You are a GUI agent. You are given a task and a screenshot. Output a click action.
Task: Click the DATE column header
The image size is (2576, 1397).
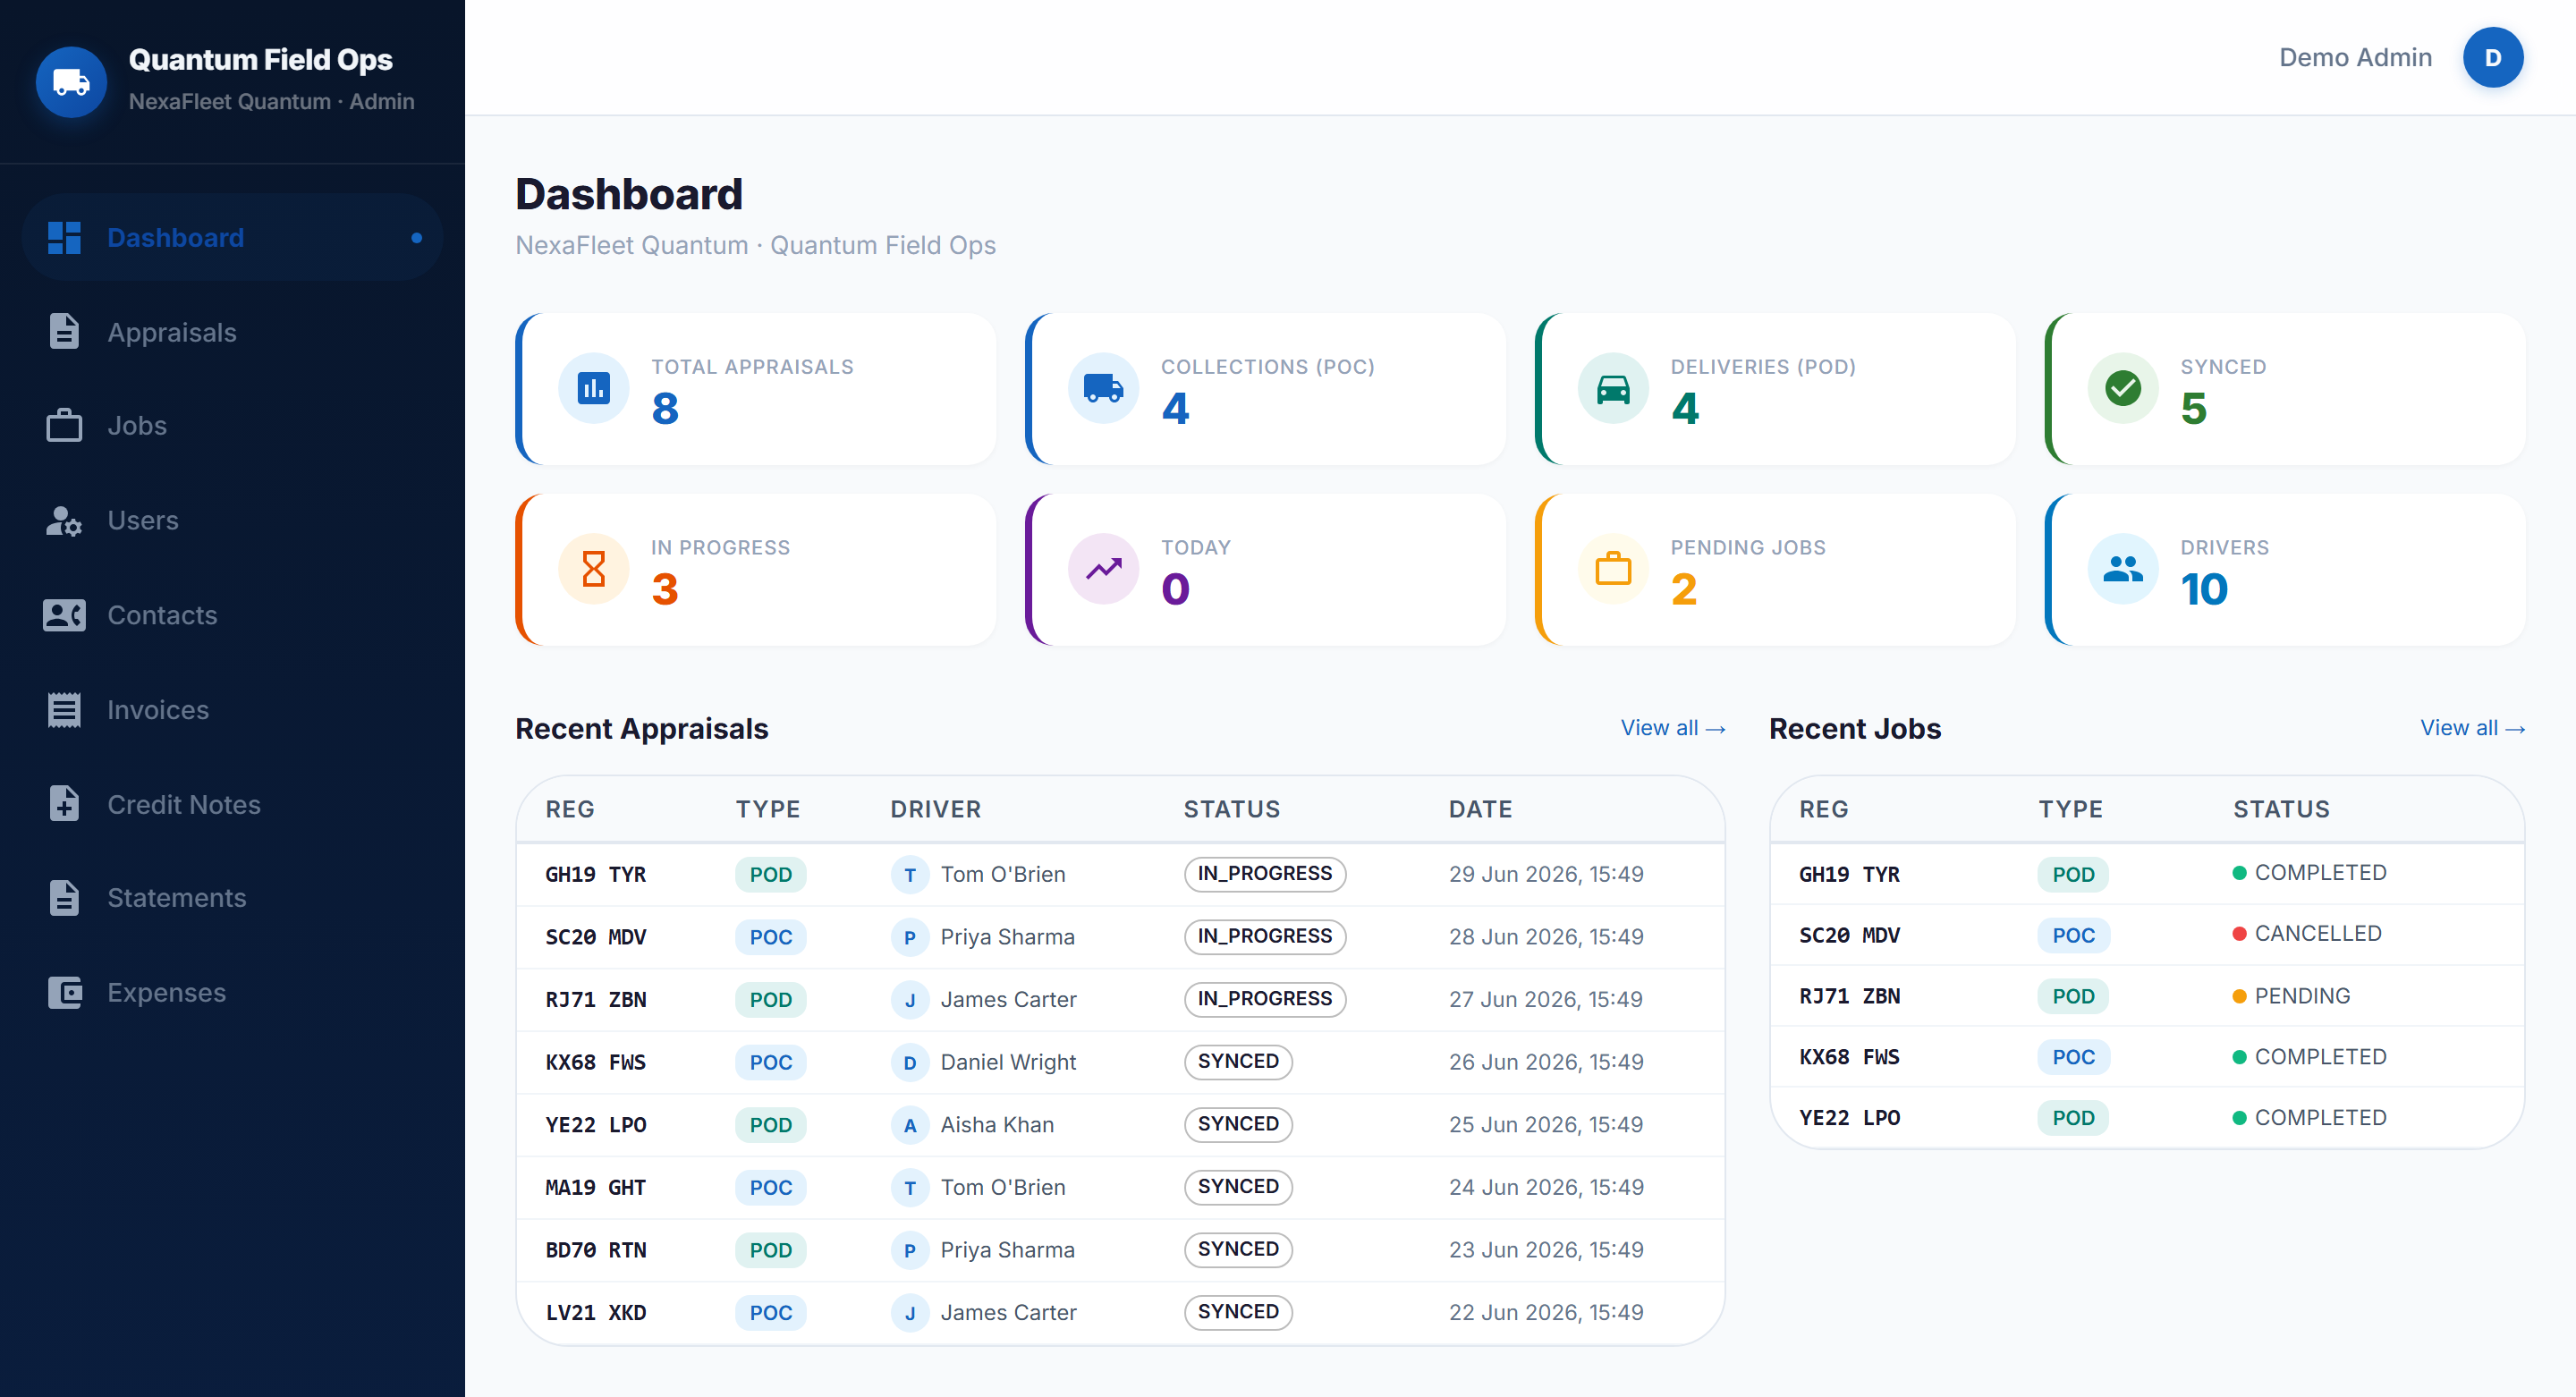pyautogui.click(x=1480, y=809)
